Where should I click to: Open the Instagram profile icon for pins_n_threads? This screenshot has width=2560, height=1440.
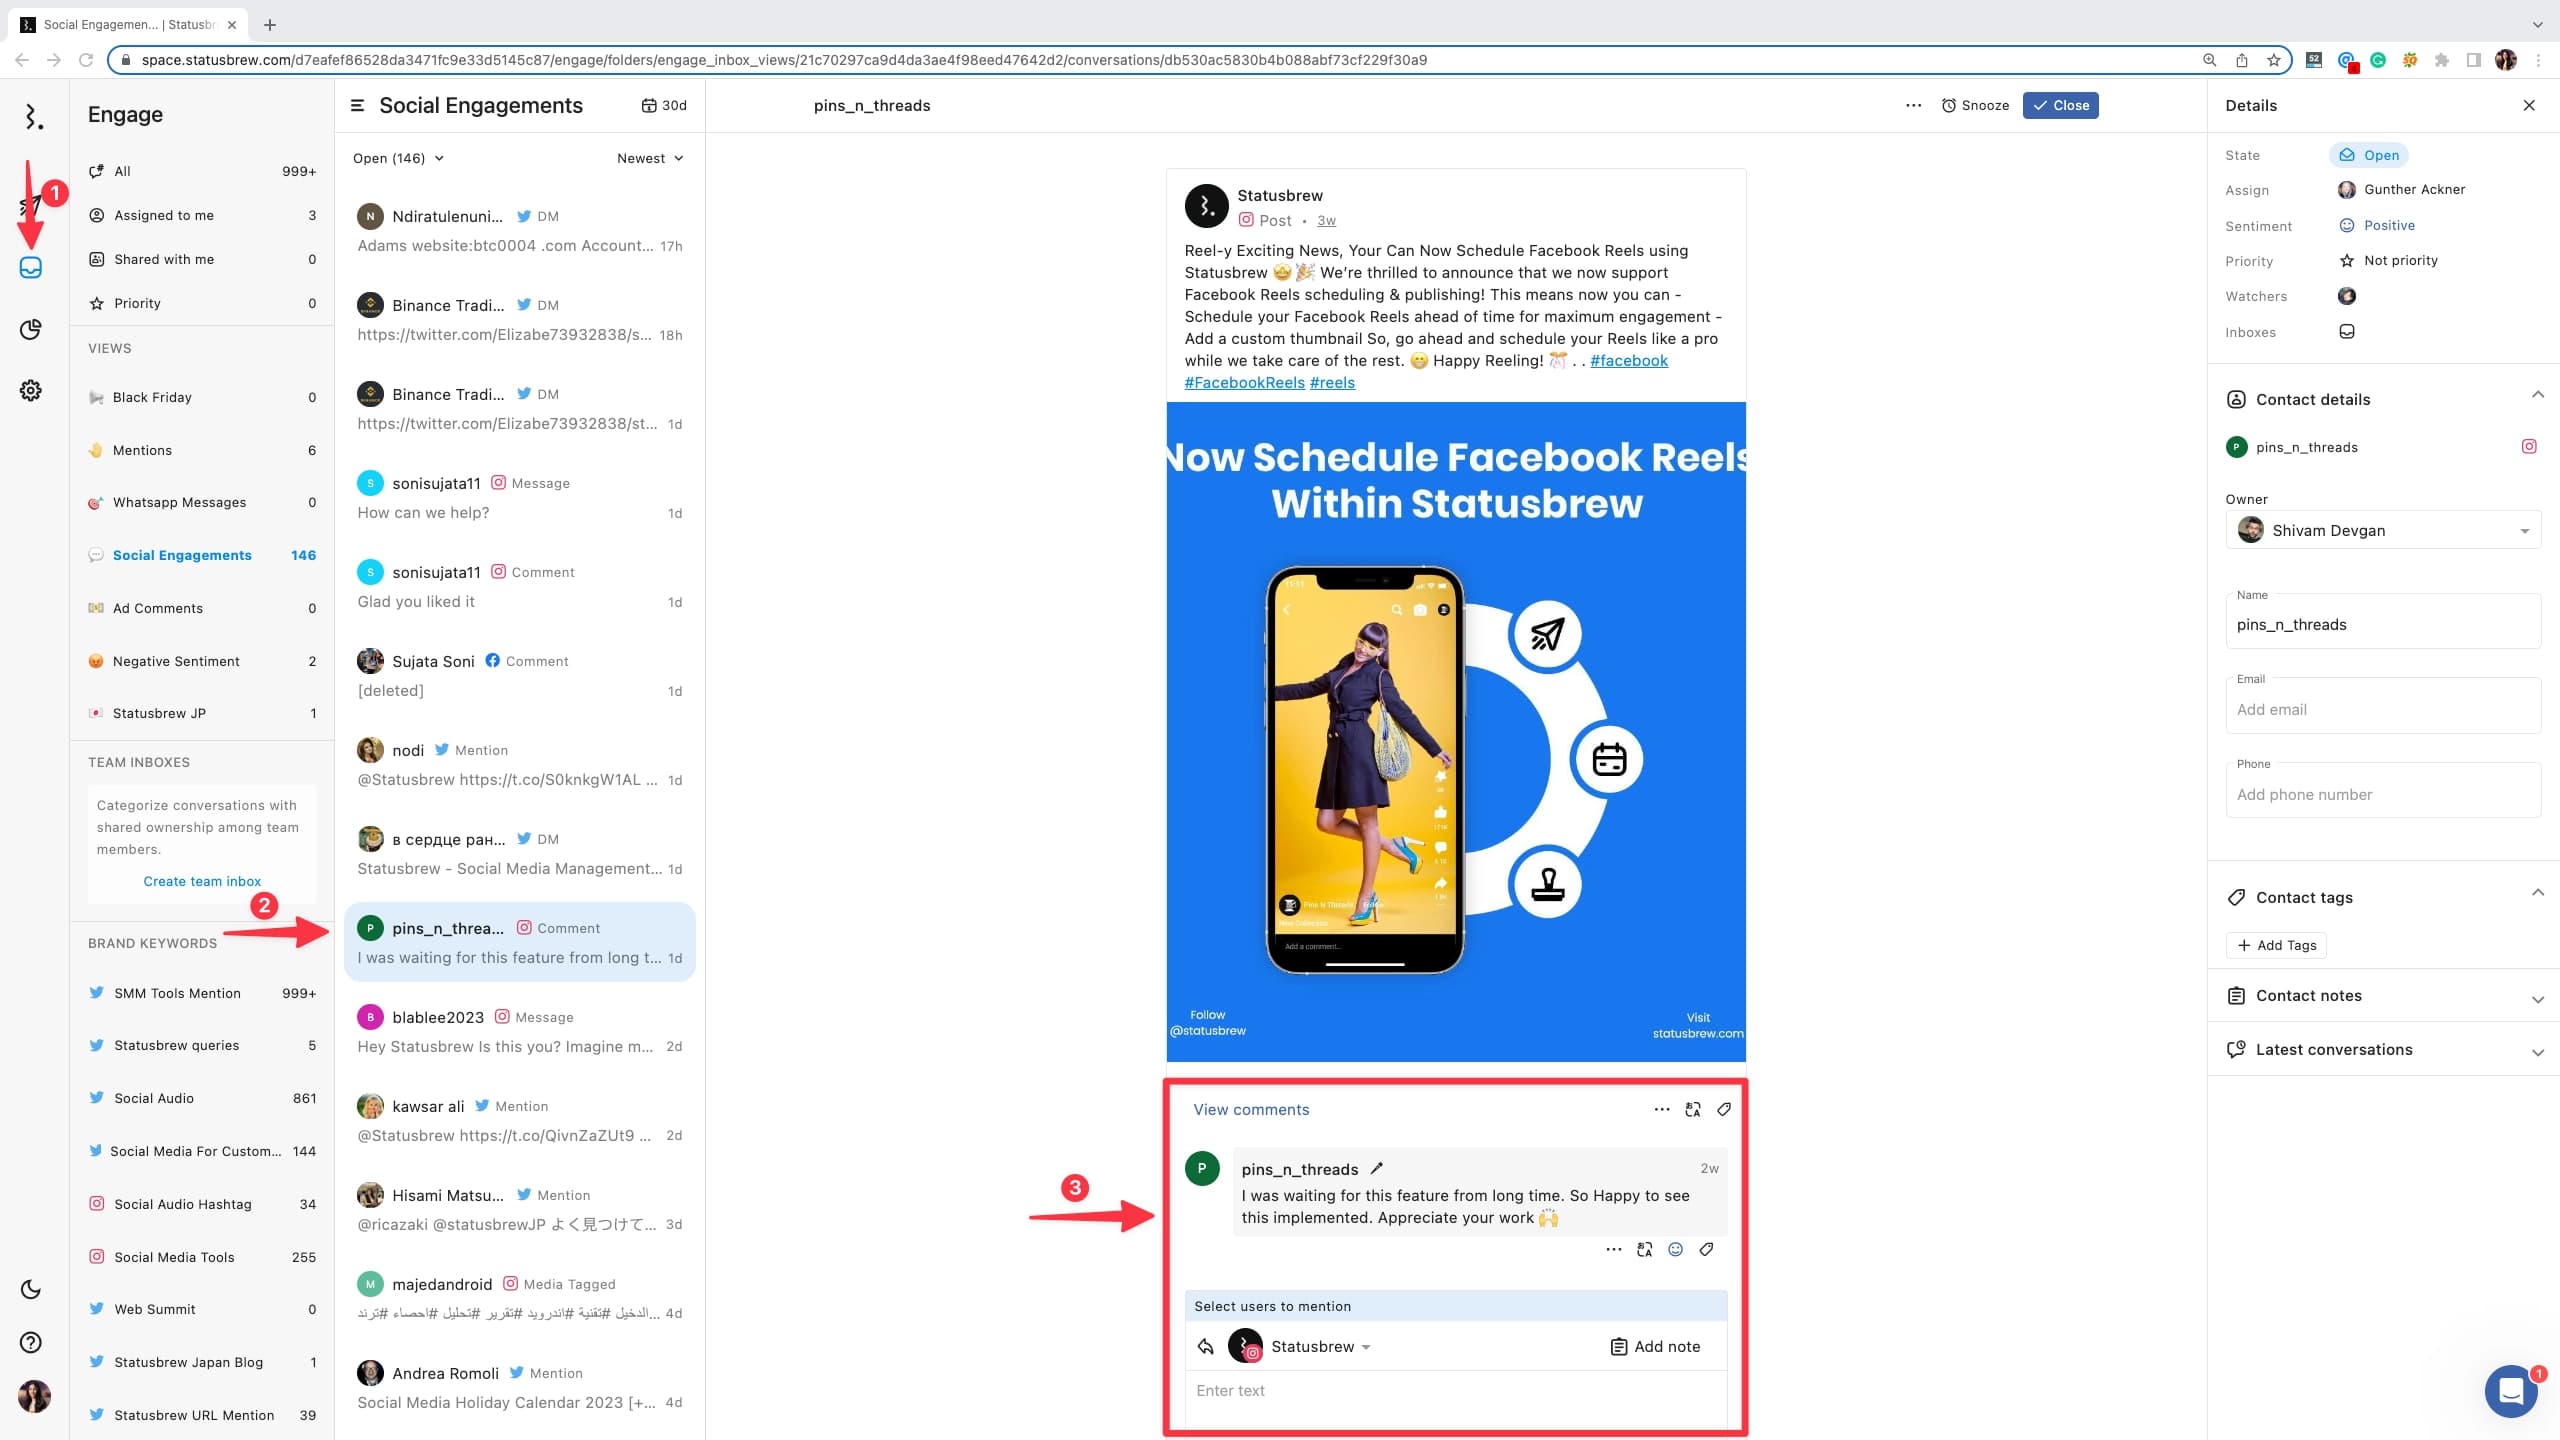(2529, 447)
